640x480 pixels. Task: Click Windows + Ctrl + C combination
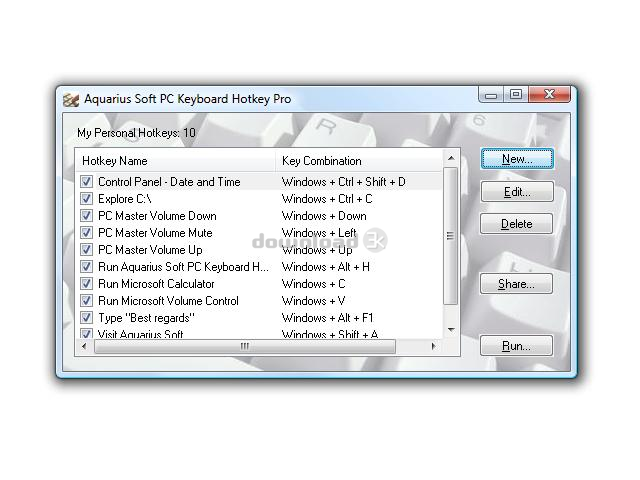[327, 199]
